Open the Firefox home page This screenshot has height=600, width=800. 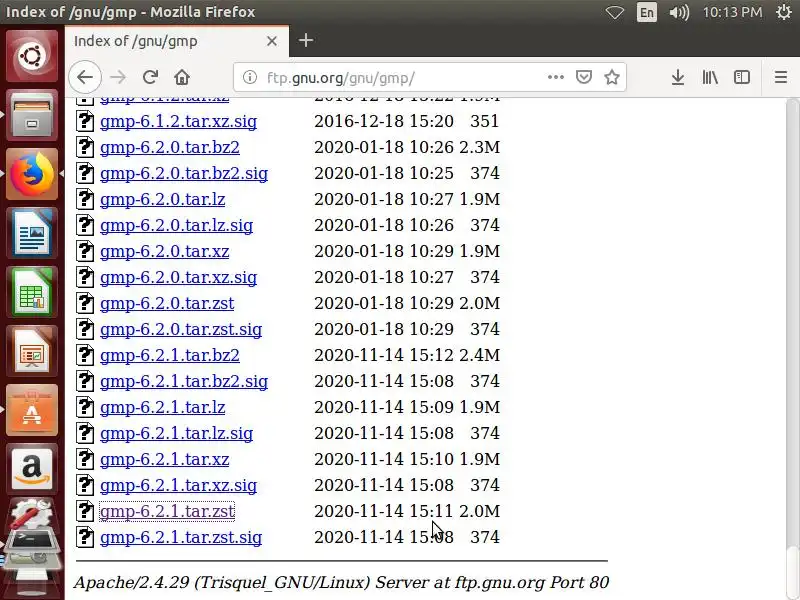182,77
